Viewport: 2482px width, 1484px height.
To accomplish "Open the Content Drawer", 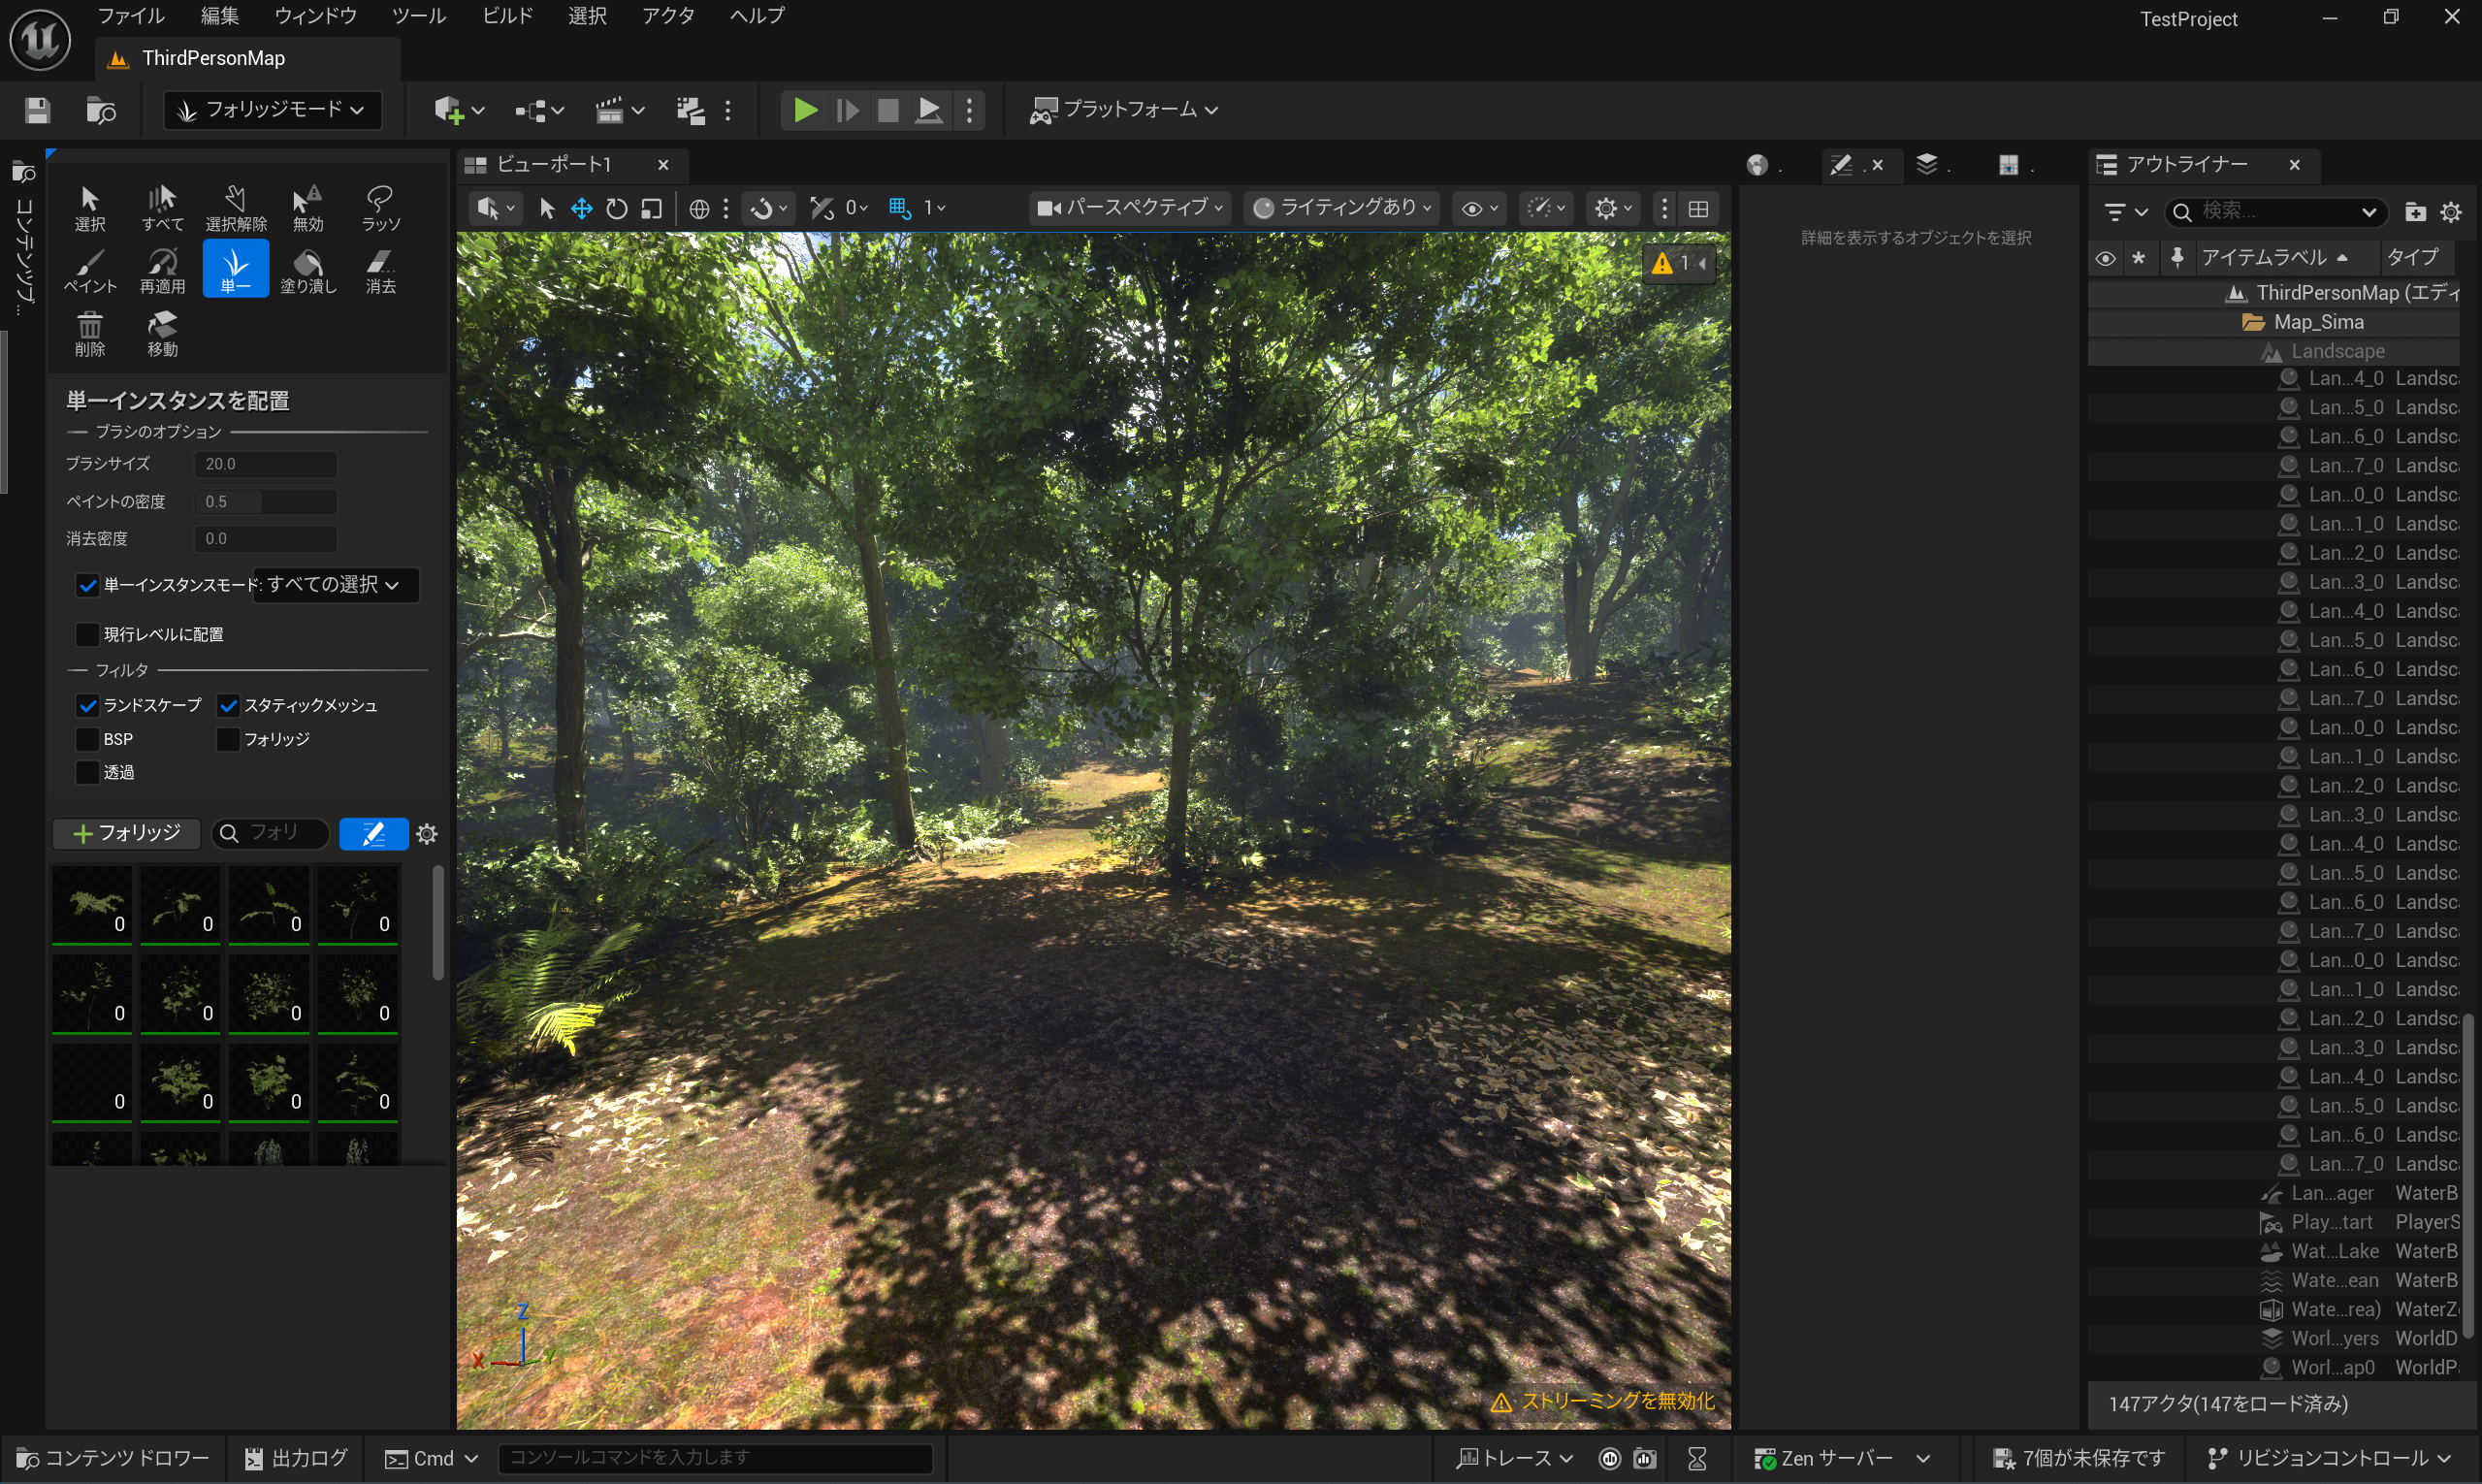I will pos(113,1458).
